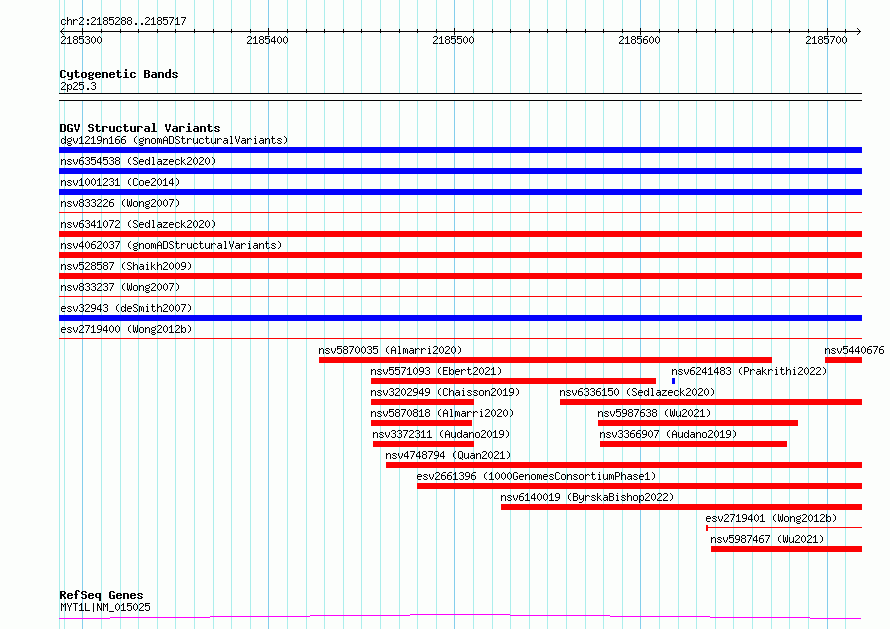Select the red bar under nsv4062037
Viewport: 890px width, 629px height.
460,255
